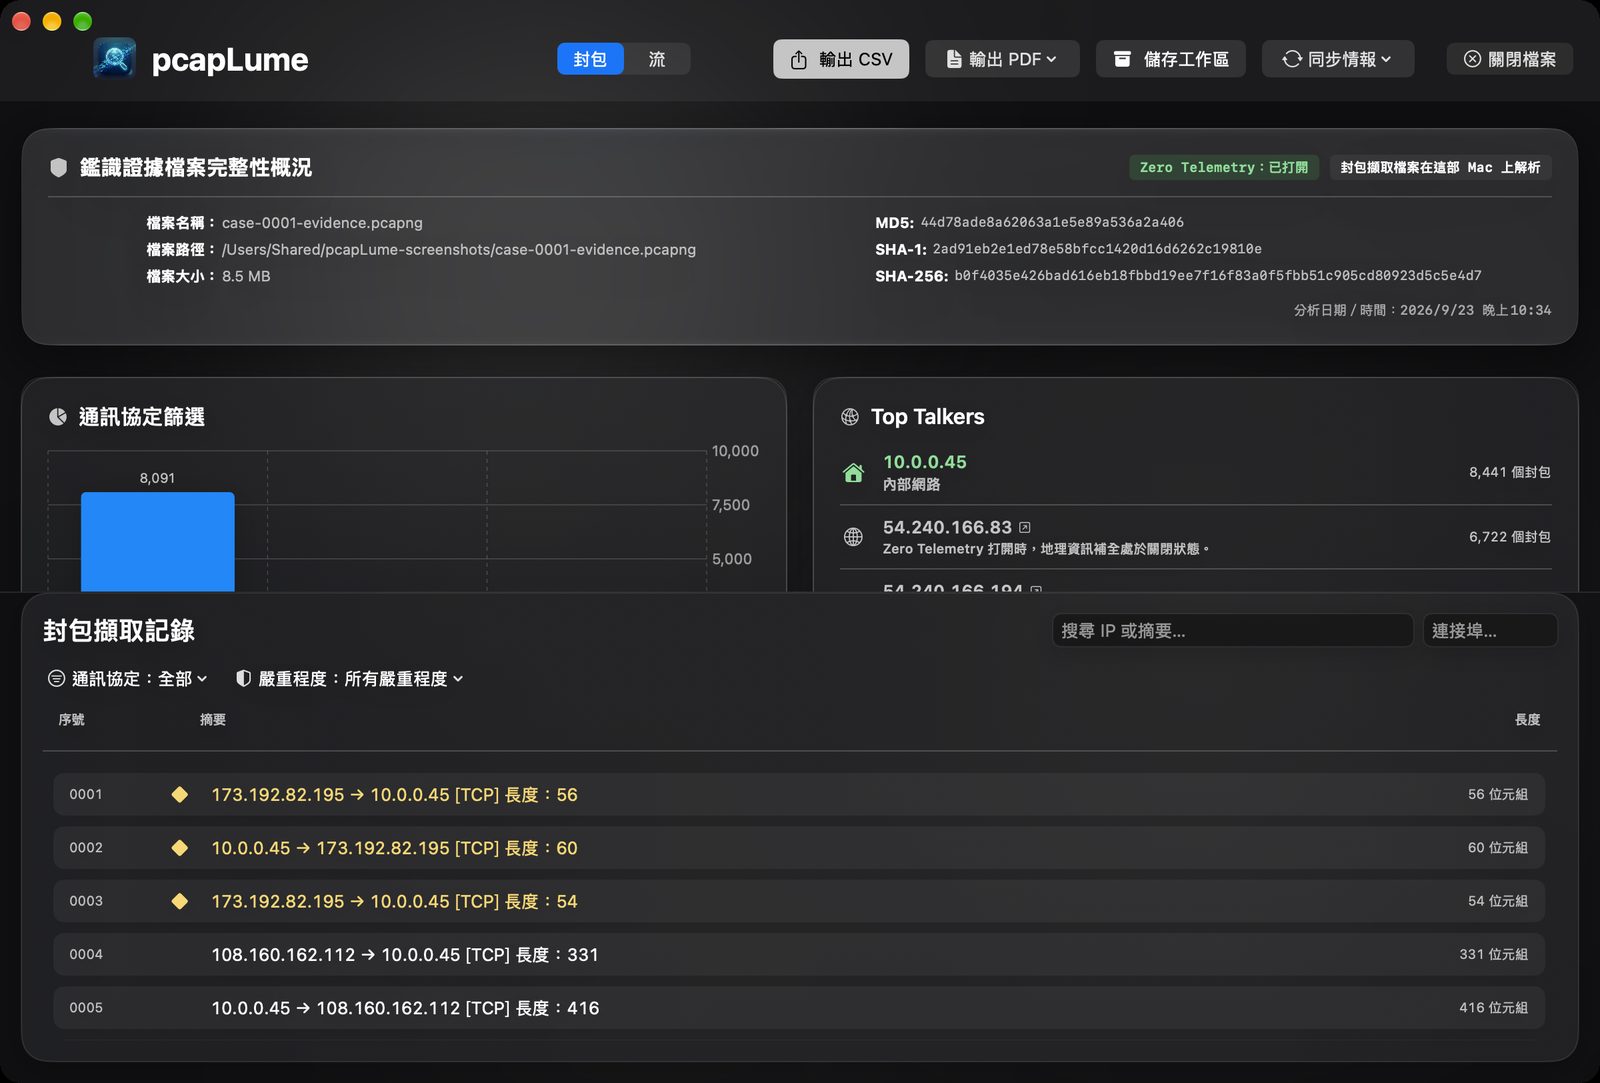Viewport: 1600px width, 1083px height.
Task: Select the 10.0.0.45 top talker entry
Action: pyautogui.click(x=1196, y=472)
